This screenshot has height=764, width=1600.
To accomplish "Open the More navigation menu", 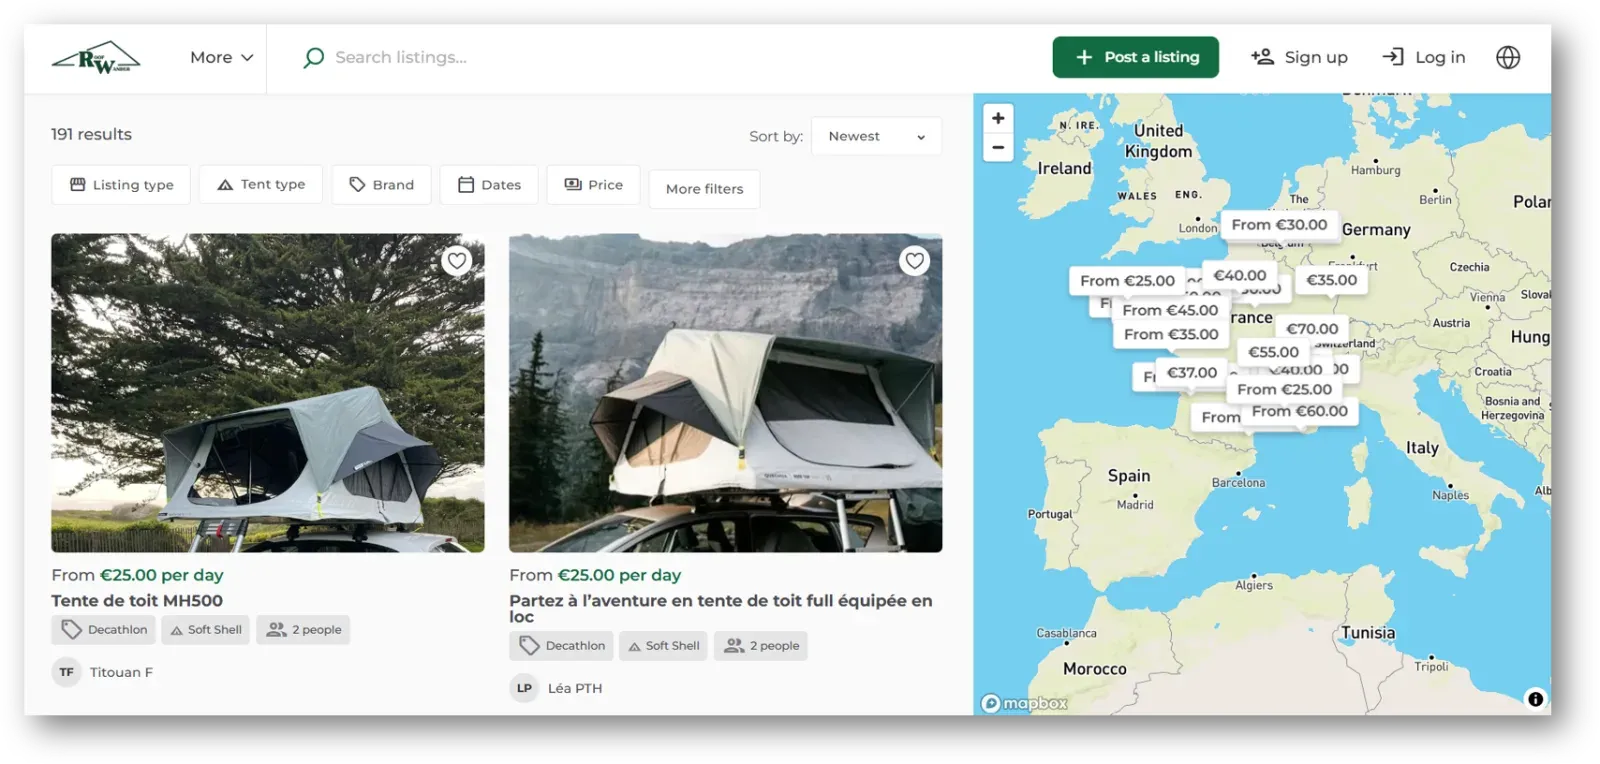I will pos(221,58).
